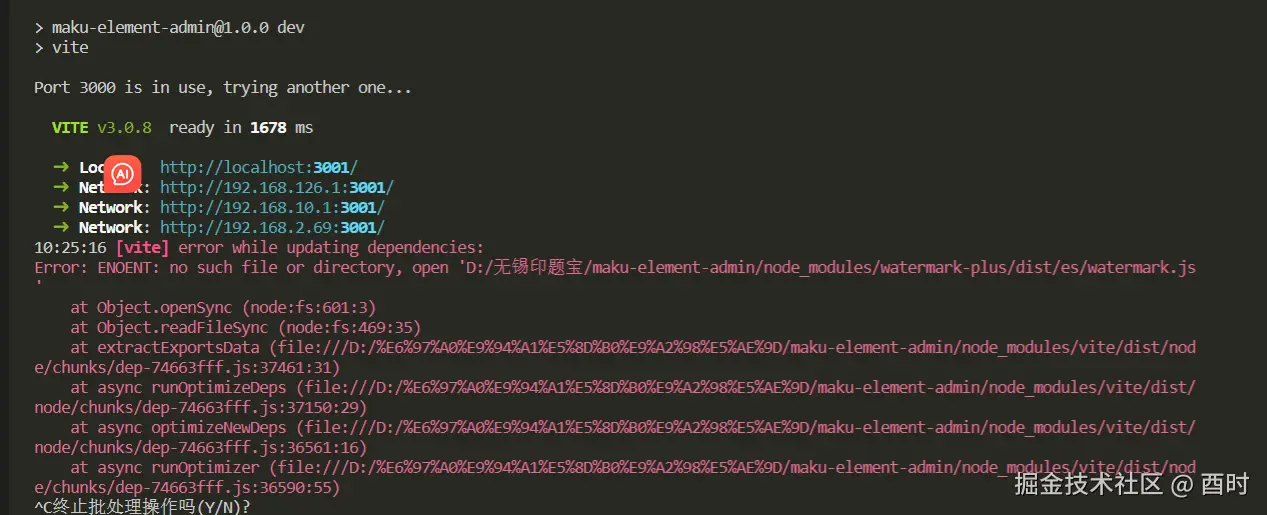Click the 掘金技术社区 watermark text
The width and height of the screenshot is (1267, 515).
1089,485
